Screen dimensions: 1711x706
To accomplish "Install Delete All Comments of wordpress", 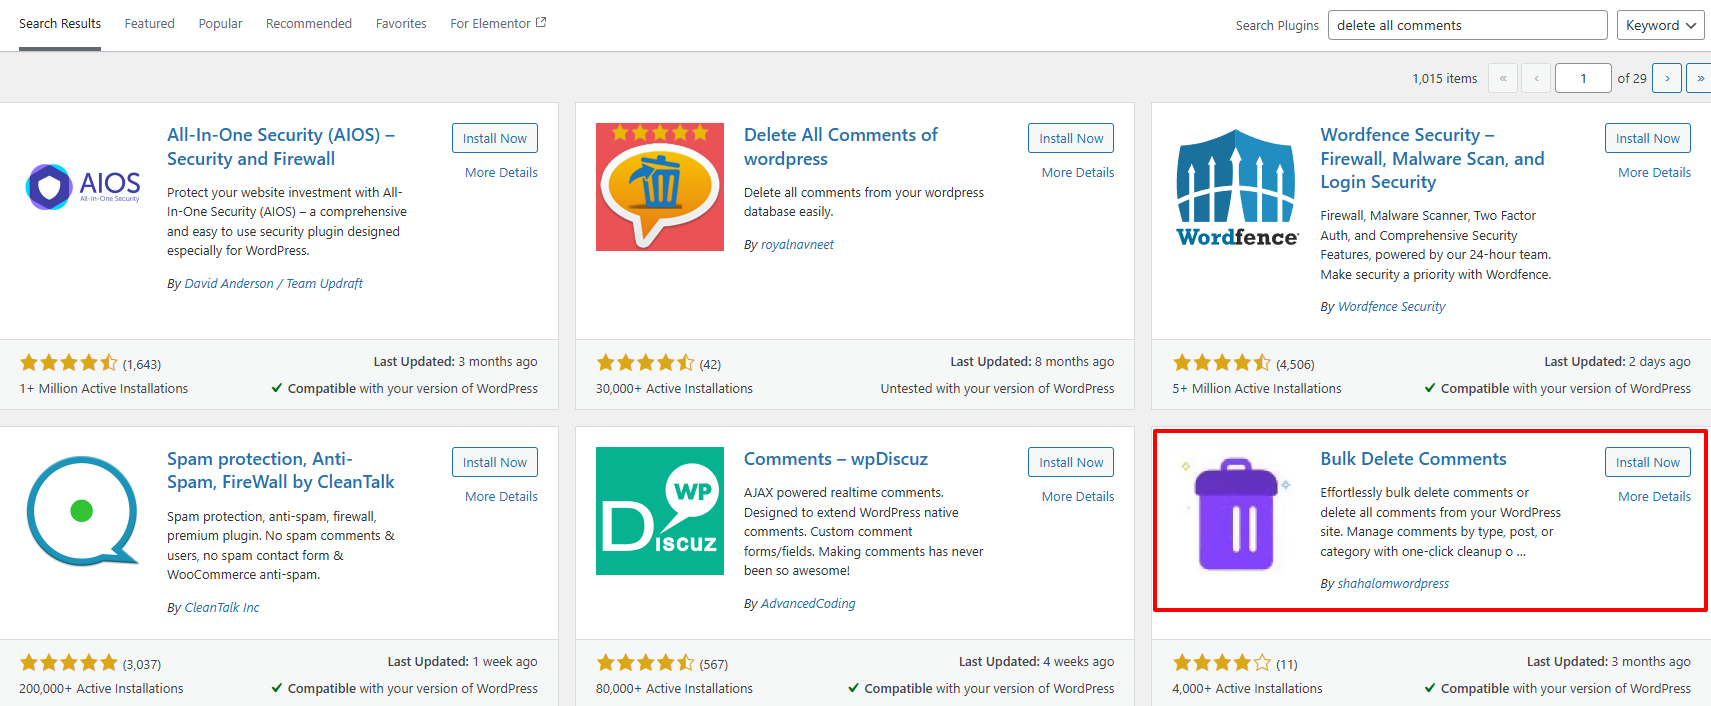I will (1070, 138).
